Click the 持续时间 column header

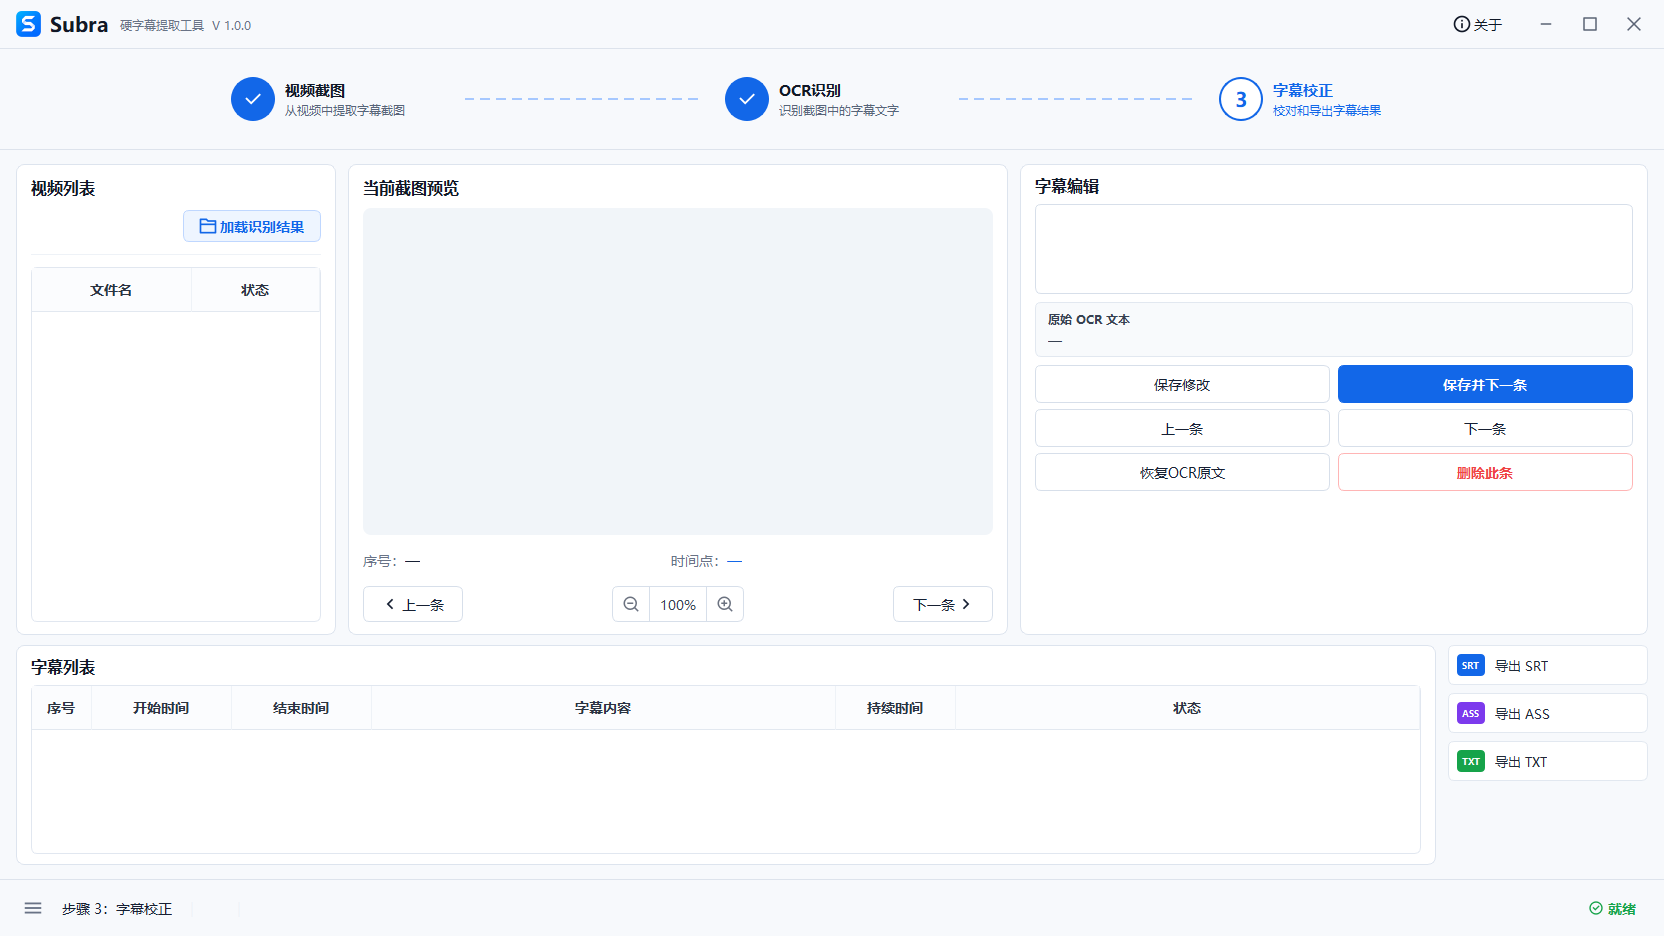(895, 708)
